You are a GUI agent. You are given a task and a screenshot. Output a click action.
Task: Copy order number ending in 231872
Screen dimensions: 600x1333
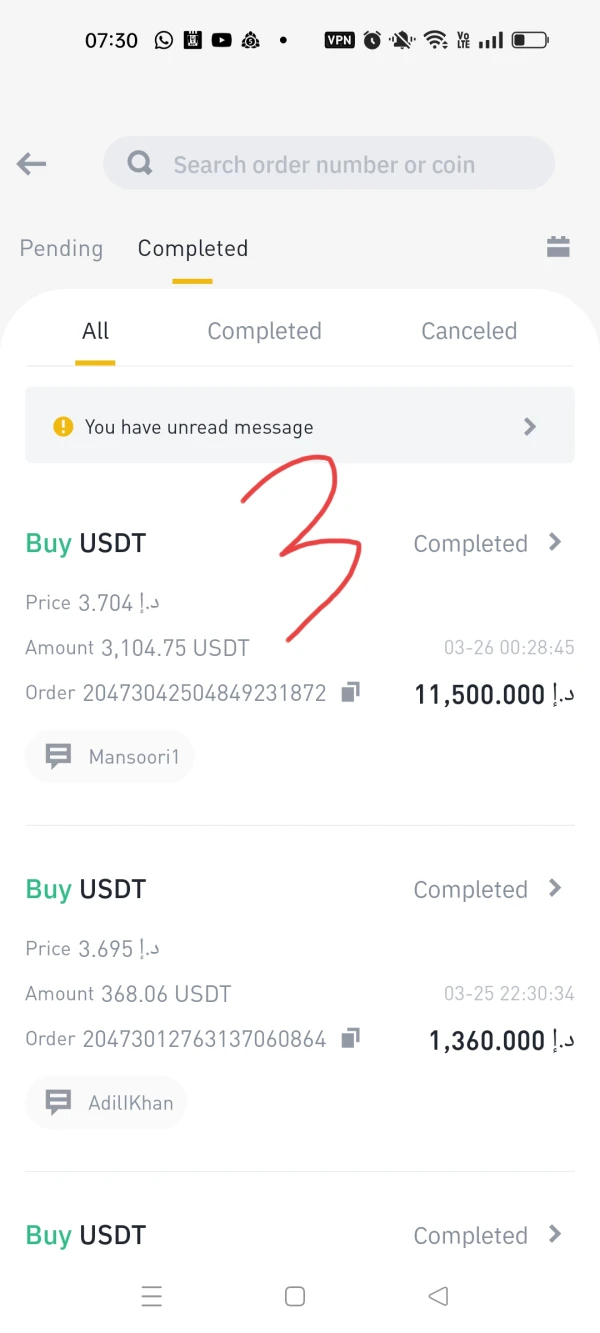[x=350, y=692]
